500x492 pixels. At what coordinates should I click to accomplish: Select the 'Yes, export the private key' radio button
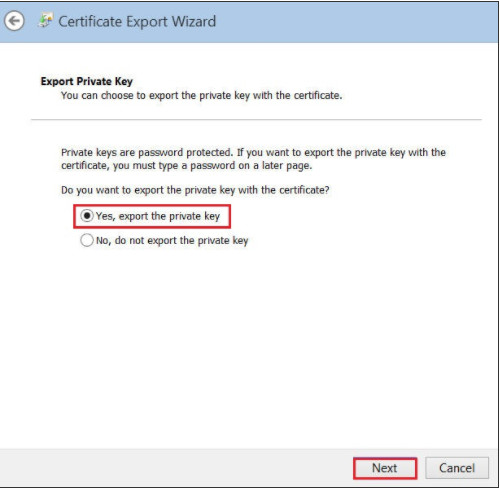[x=87, y=216]
